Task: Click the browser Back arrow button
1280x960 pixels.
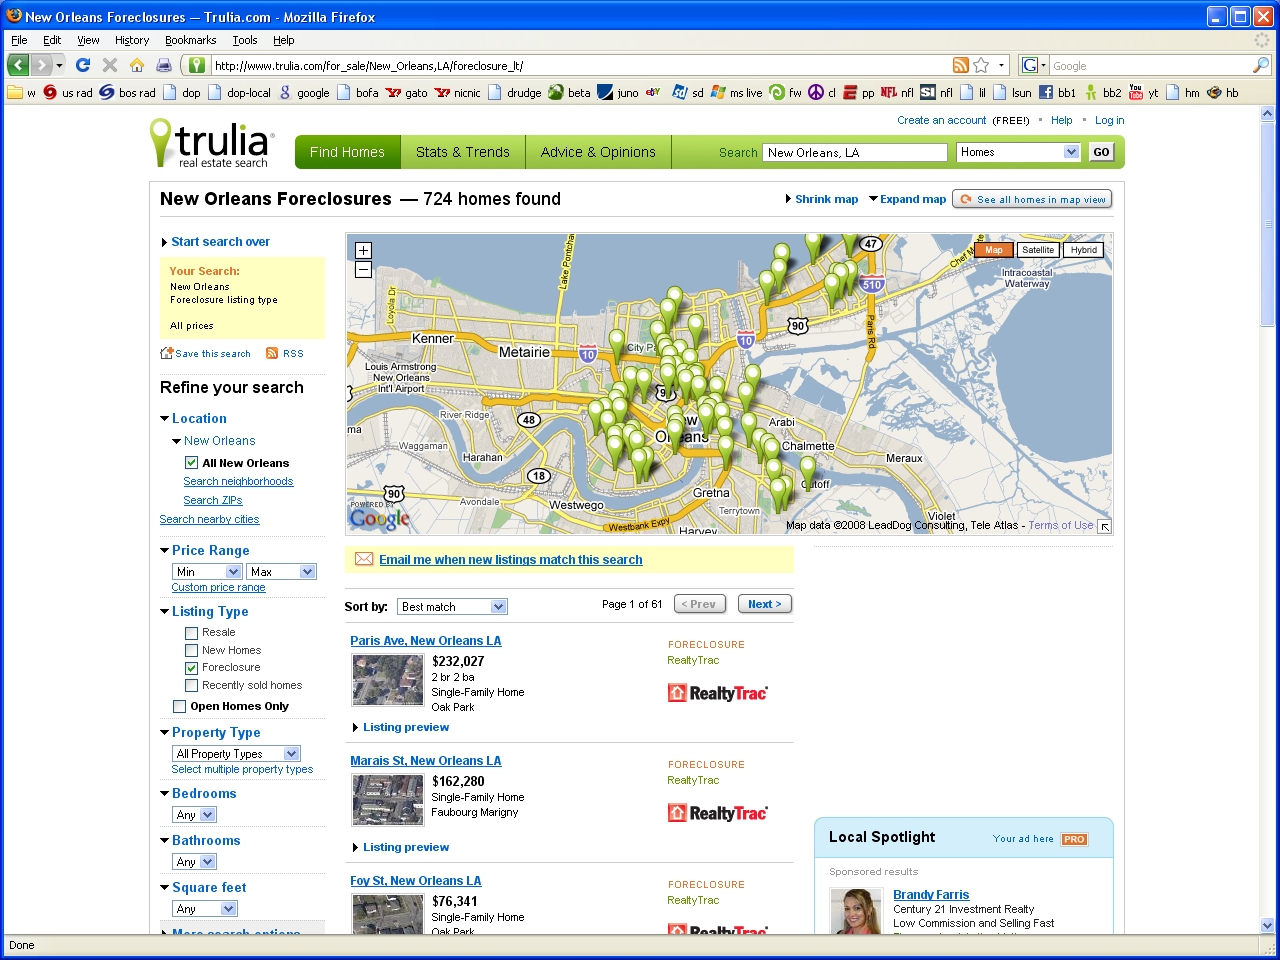Action: 18,65
